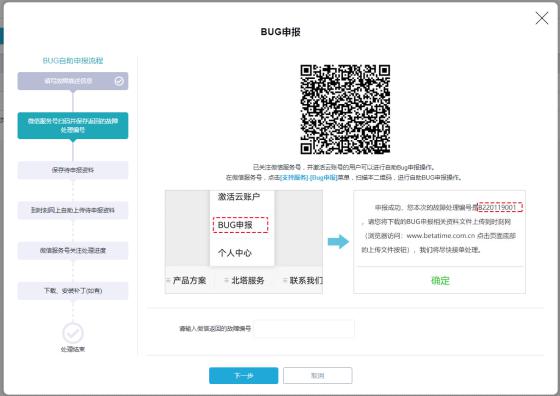Close the BUG申报 dialog with X
The height and width of the screenshot is (396, 560).
click(541, 18)
